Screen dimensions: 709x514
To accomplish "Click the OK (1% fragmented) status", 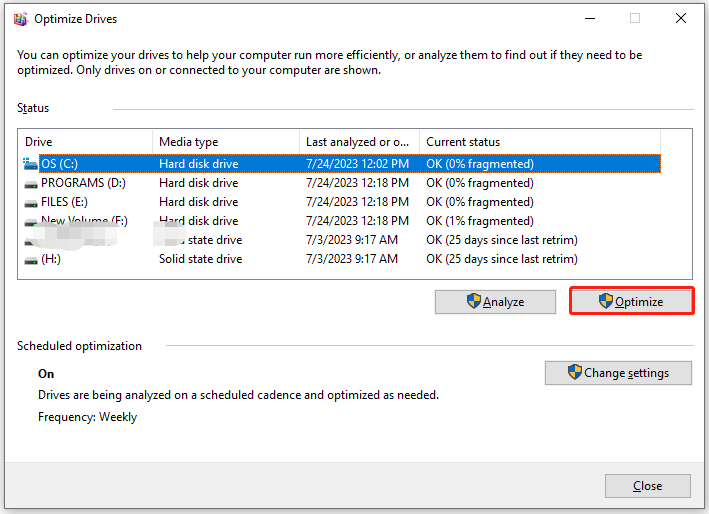I will [x=480, y=221].
